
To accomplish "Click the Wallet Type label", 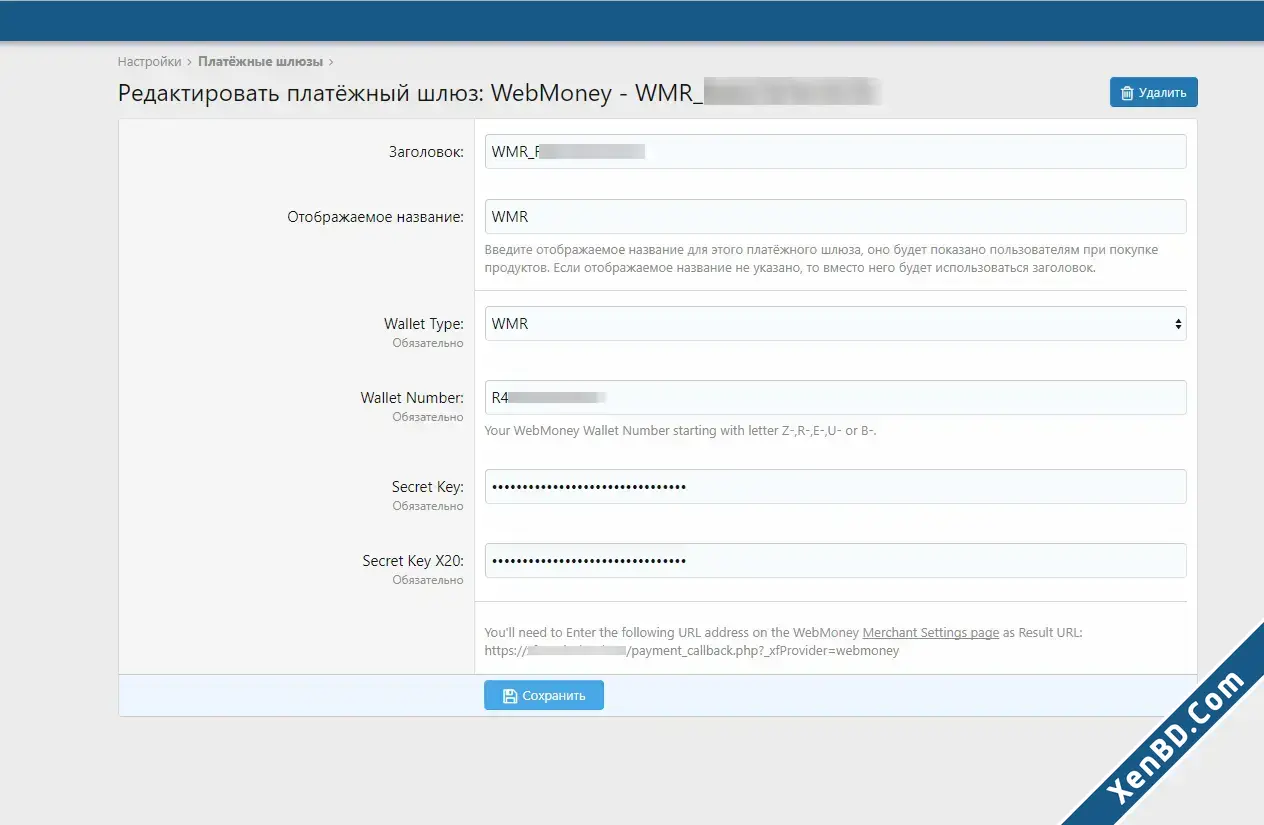I will click(424, 324).
